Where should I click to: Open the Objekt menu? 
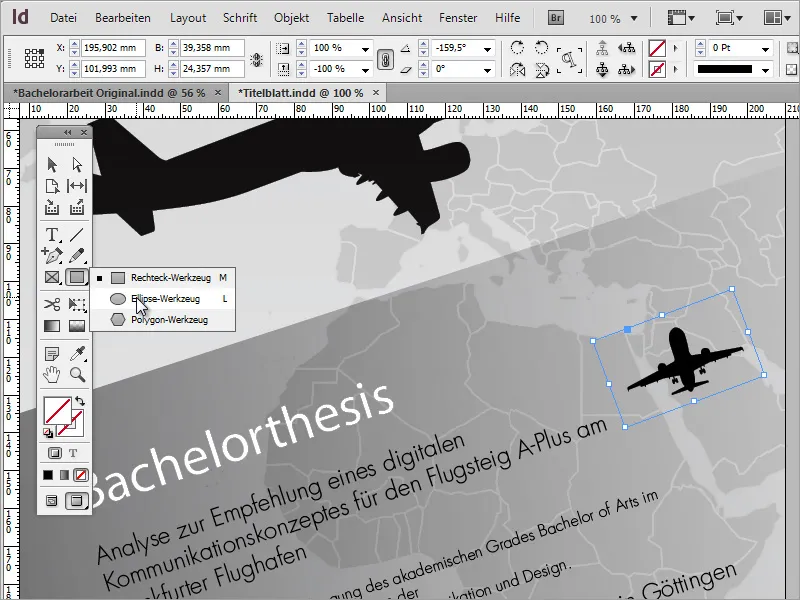291,18
